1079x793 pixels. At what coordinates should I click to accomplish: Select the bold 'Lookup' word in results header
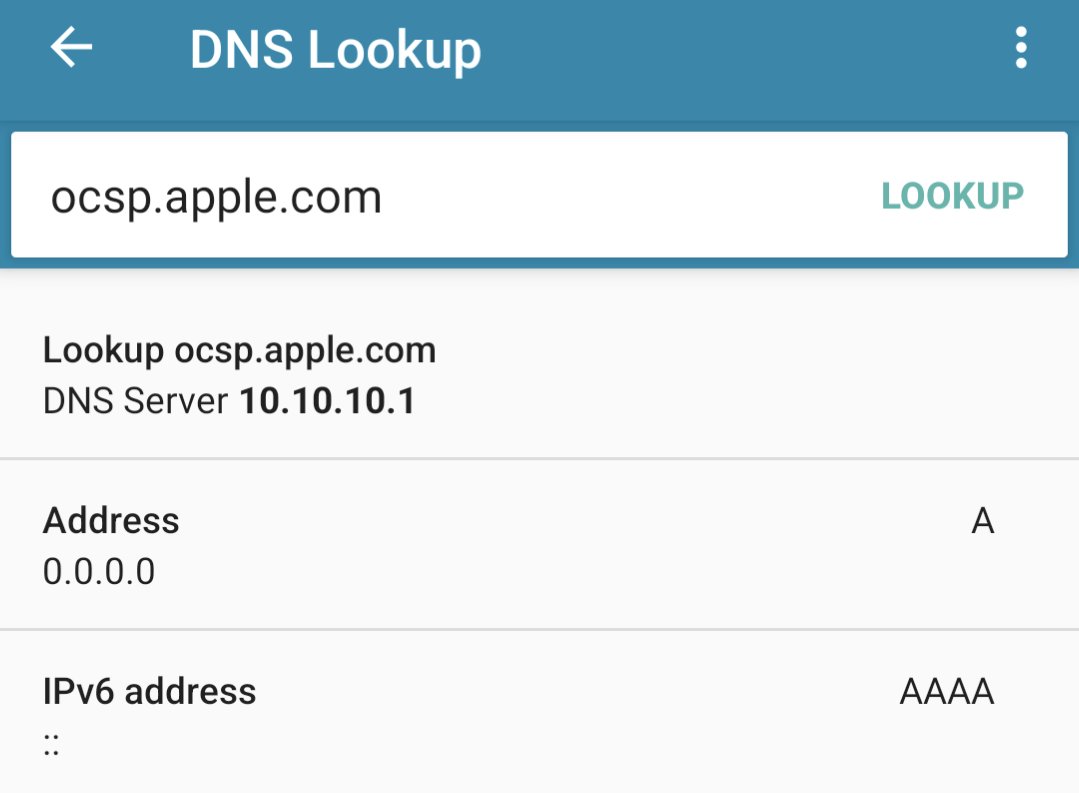[103, 351]
